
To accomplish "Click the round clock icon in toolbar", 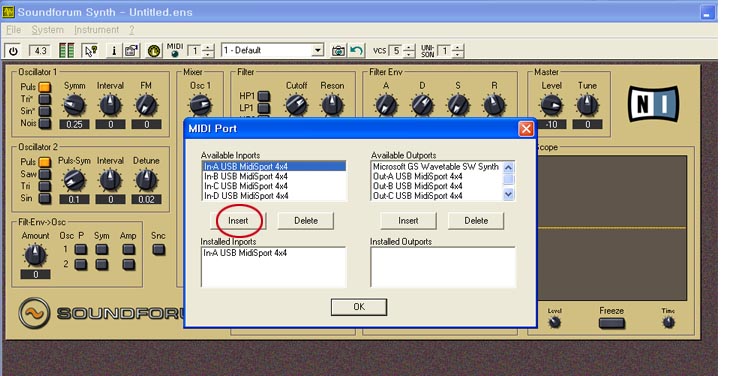I will coord(154,51).
